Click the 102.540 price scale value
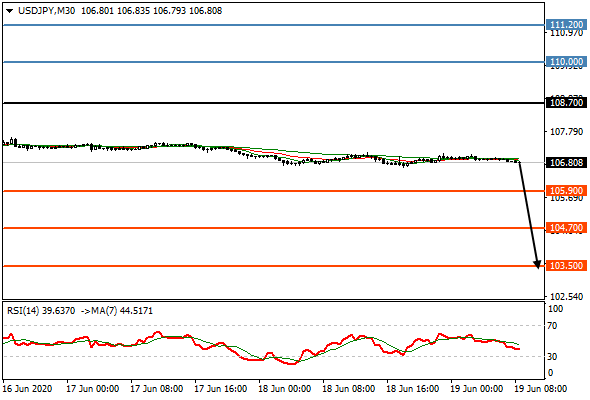The image size is (590, 400). pyautogui.click(x=566, y=297)
